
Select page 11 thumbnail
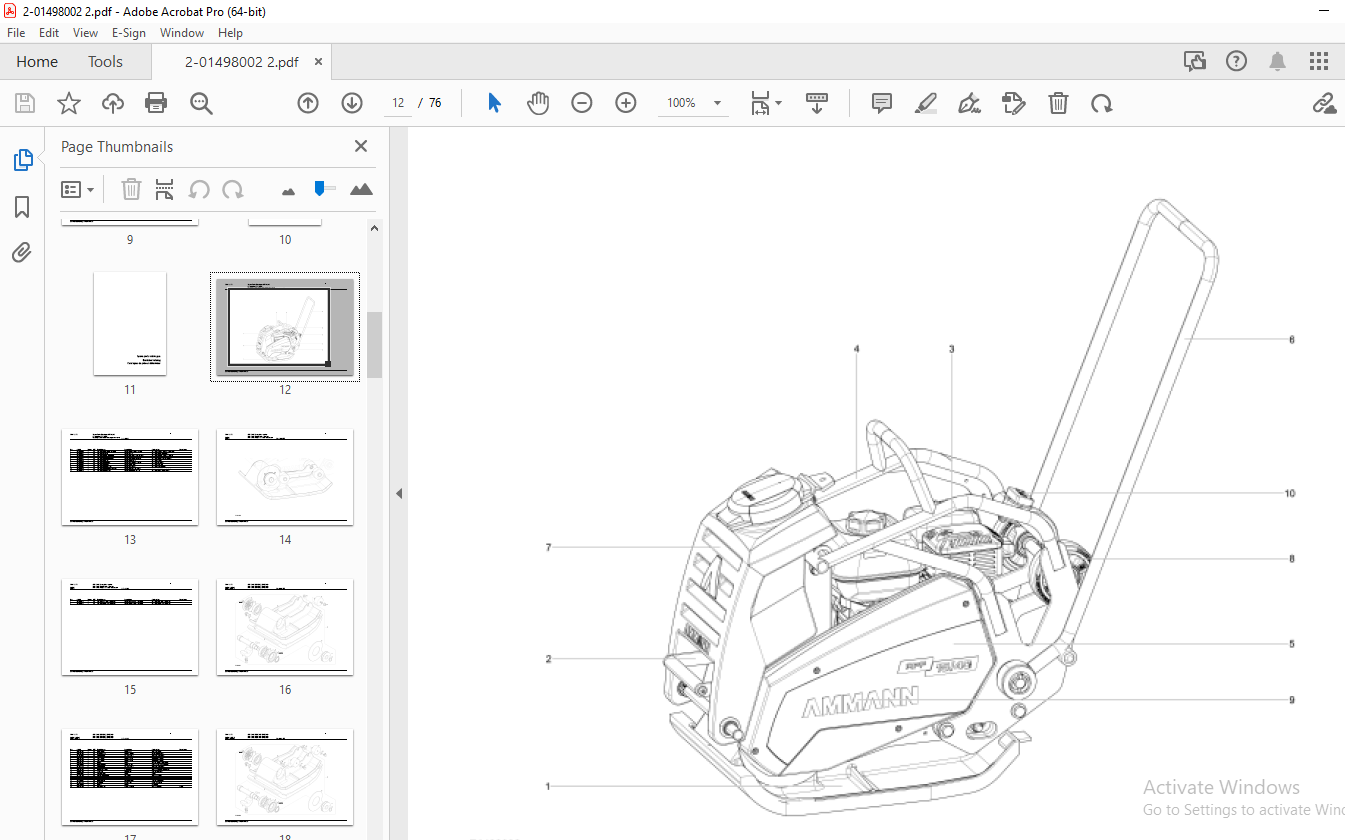(130, 323)
